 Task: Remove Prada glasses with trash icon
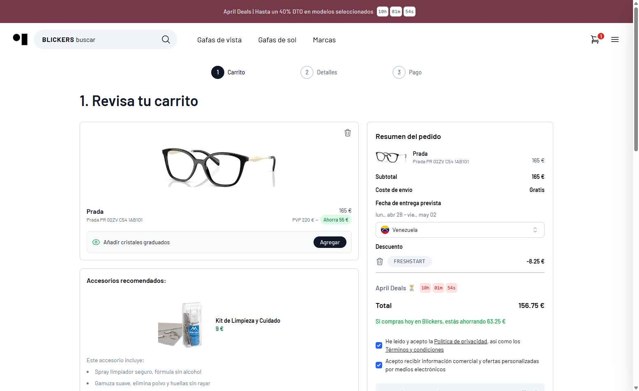pyautogui.click(x=348, y=133)
